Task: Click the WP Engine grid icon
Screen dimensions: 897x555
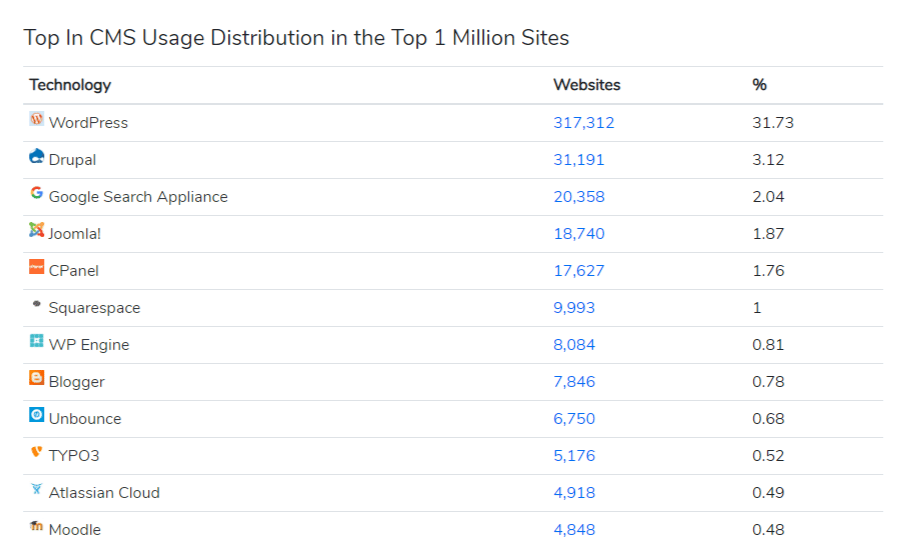Action: coord(37,341)
